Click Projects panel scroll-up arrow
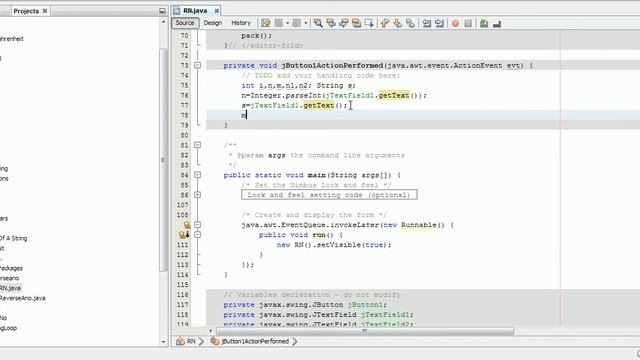 164,22
